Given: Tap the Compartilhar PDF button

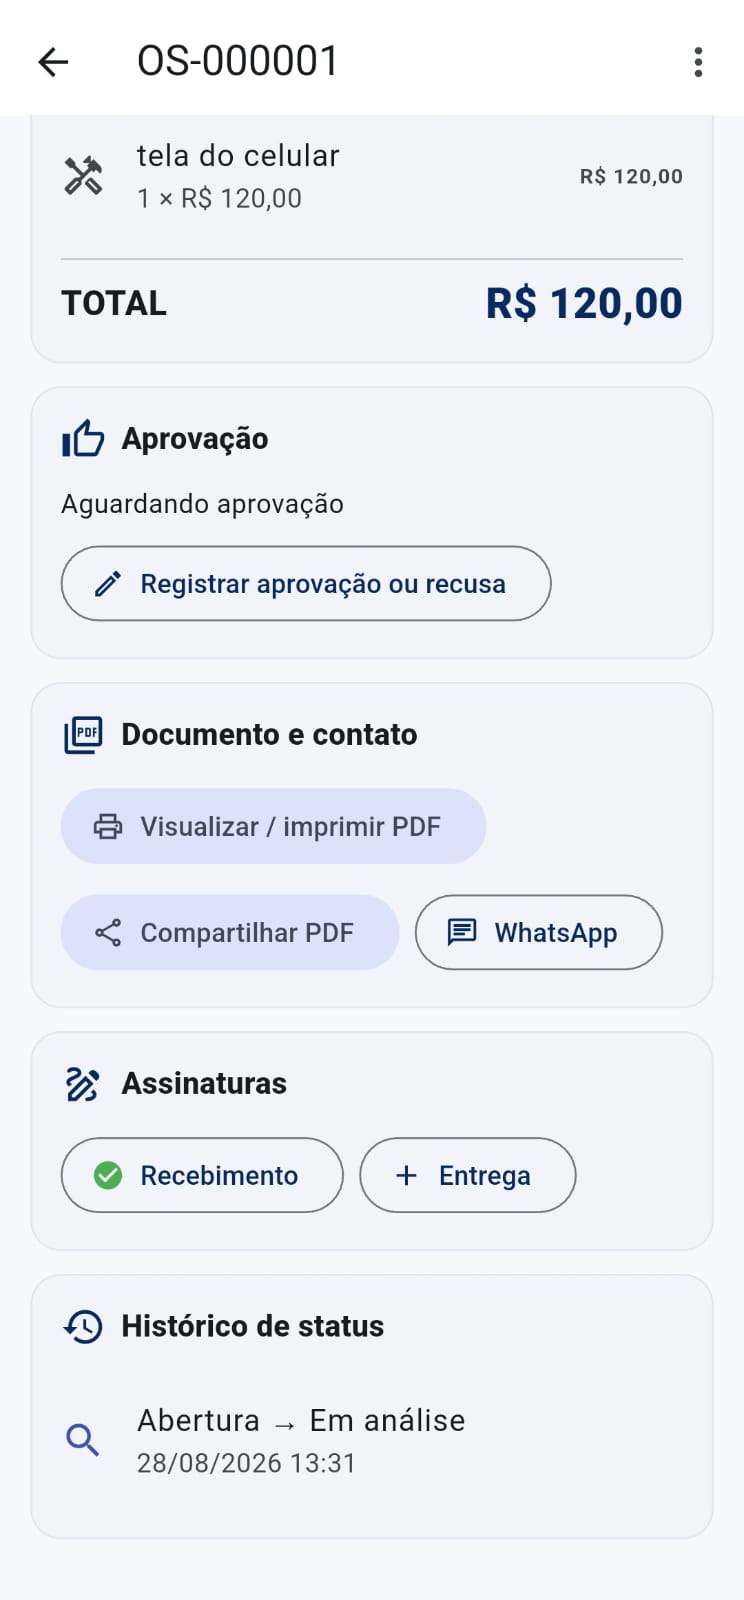Looking at the screenshot, I should (x=230, y=933).
